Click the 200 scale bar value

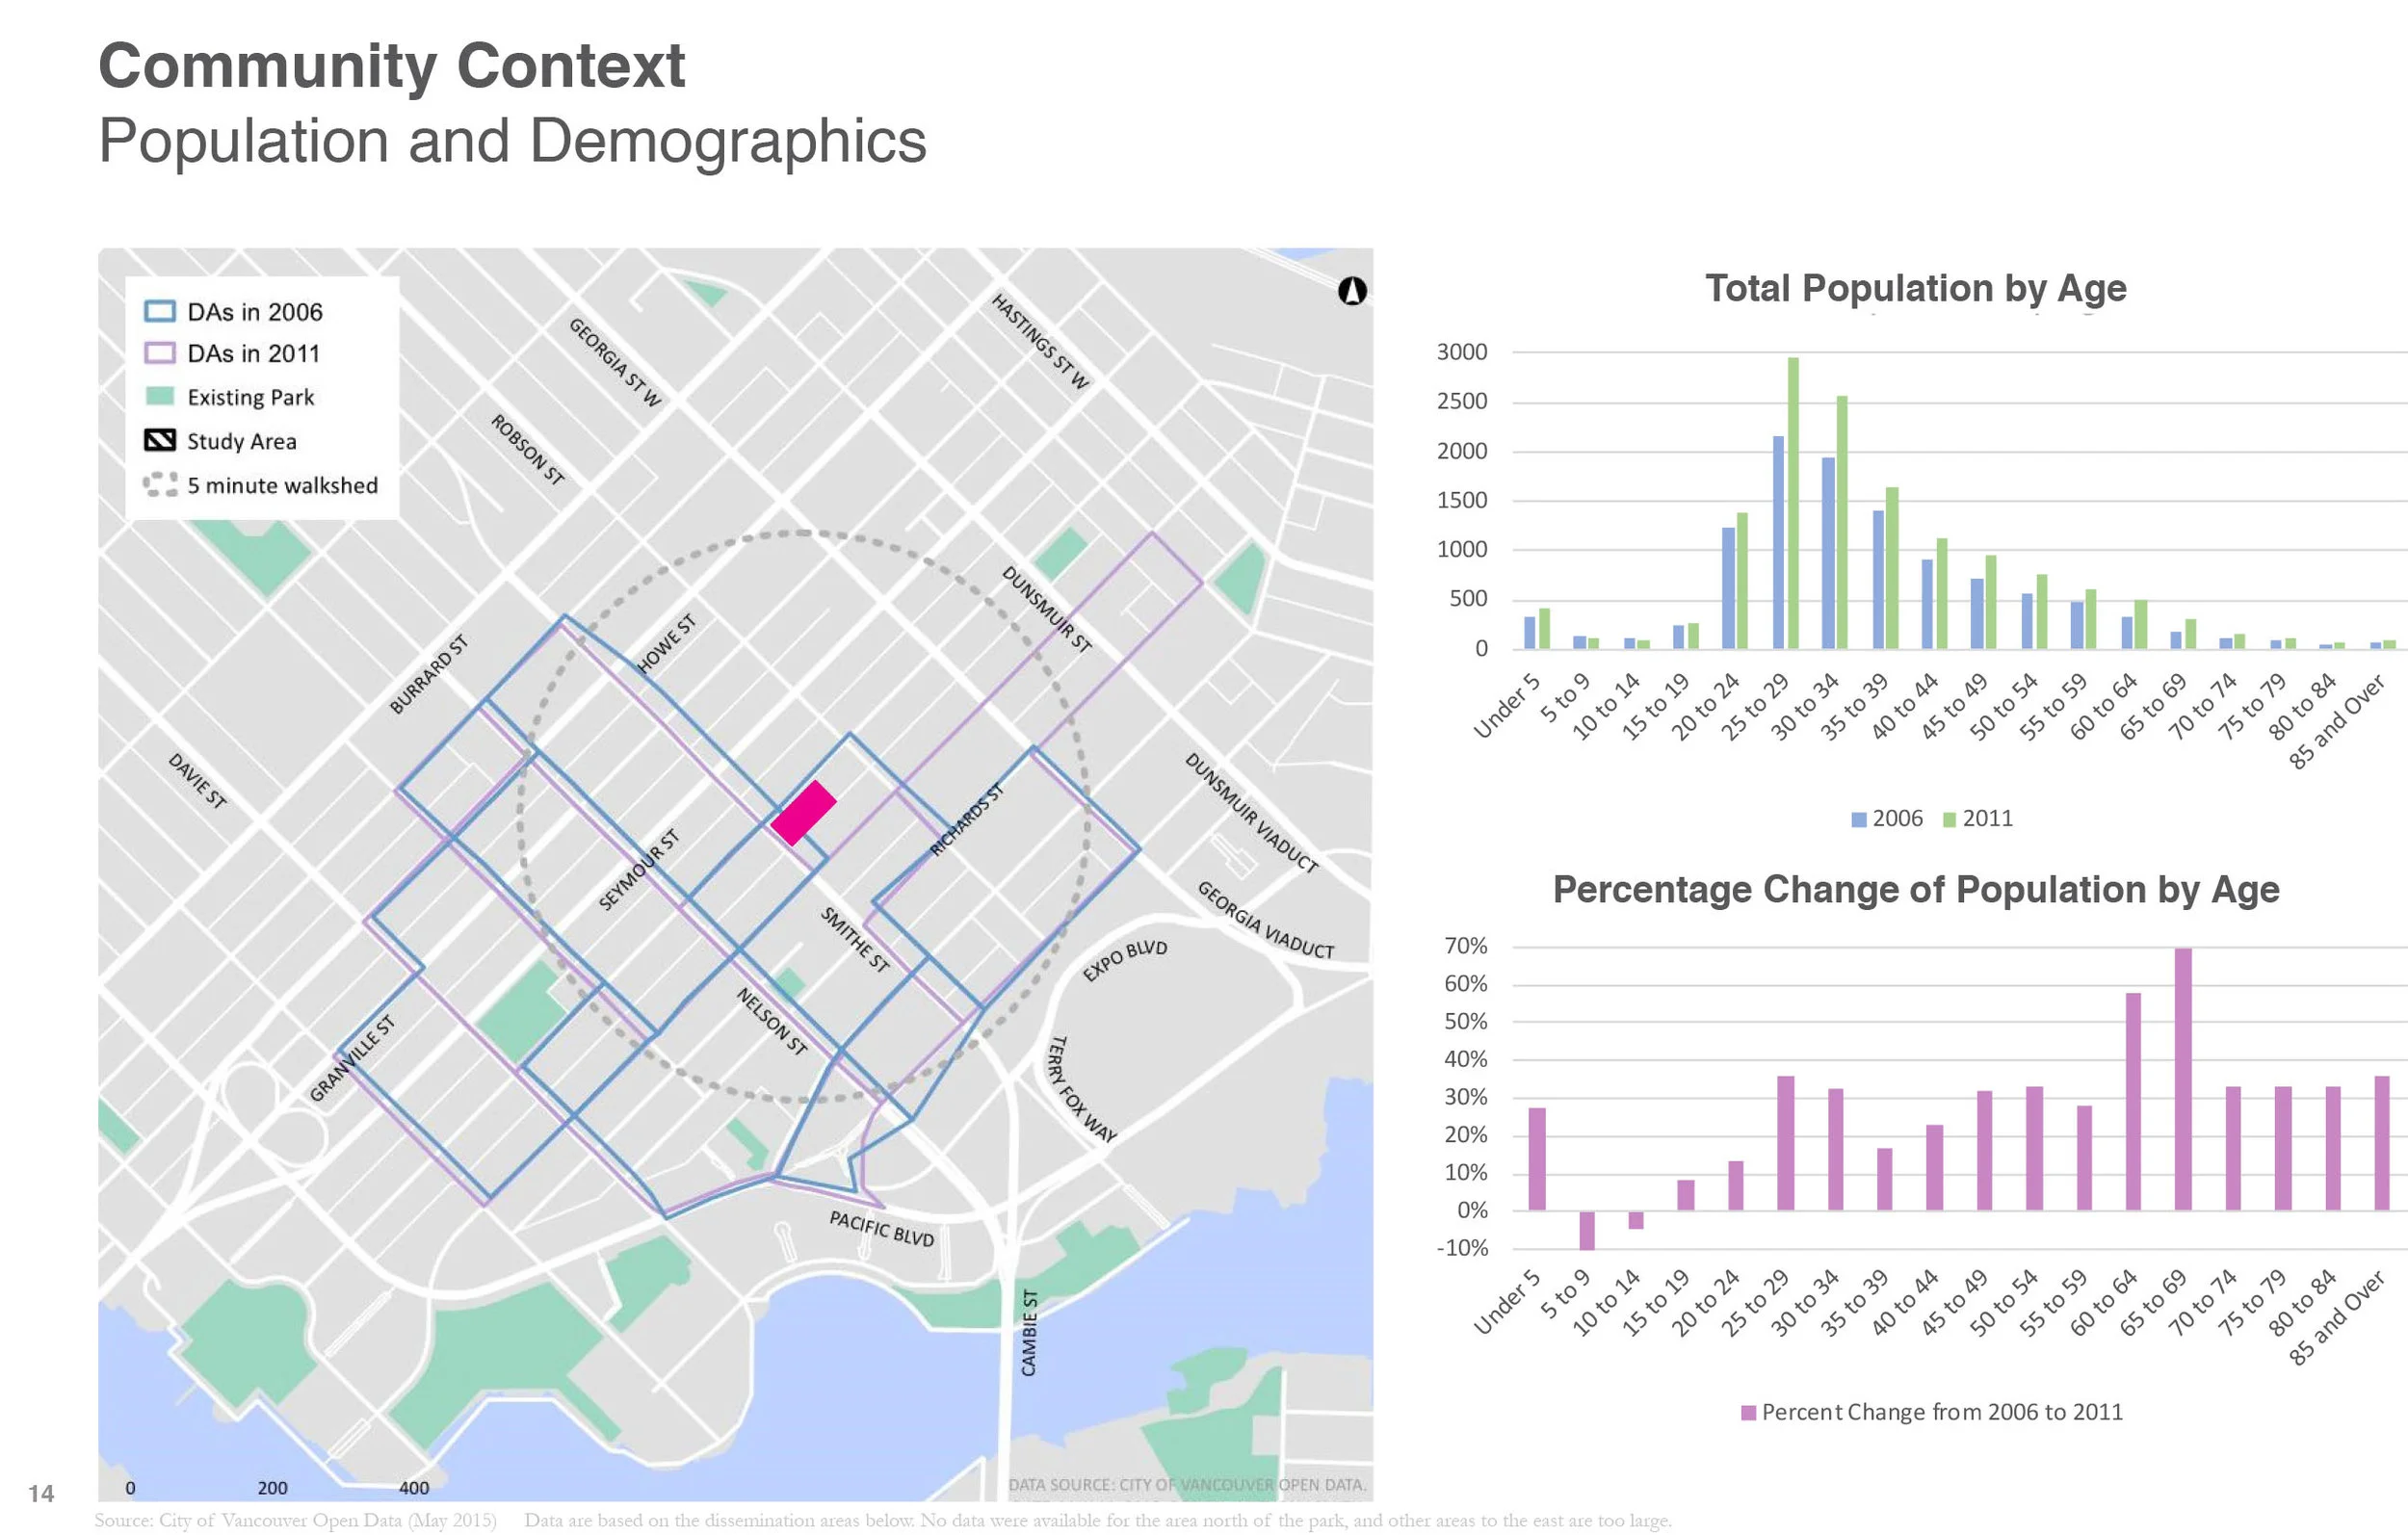tap(272, 1488)
